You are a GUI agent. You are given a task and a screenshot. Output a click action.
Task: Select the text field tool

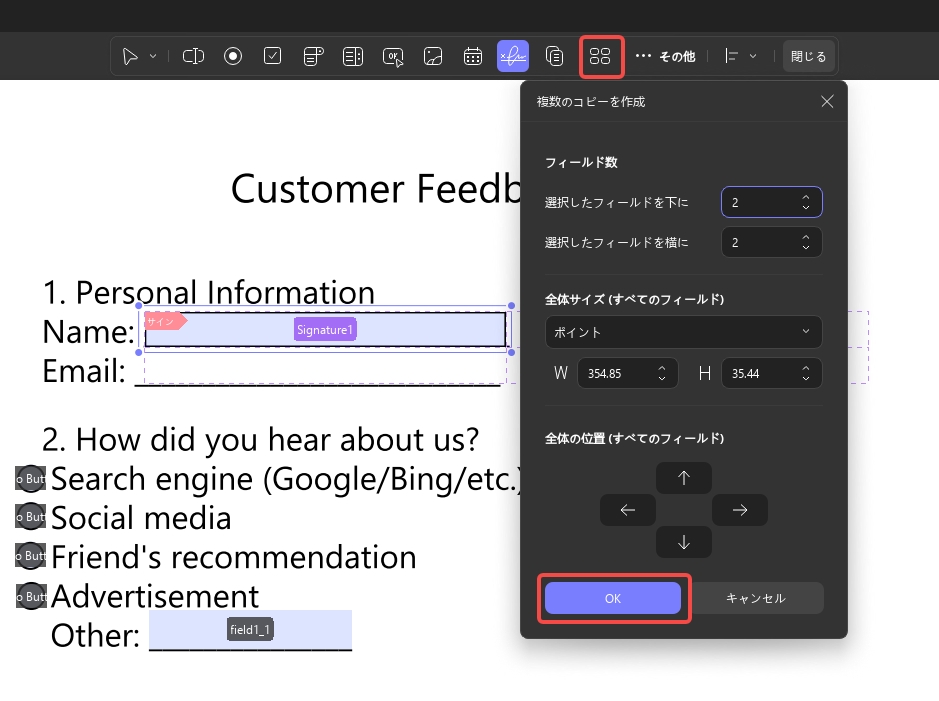click(x=193, y=56)
